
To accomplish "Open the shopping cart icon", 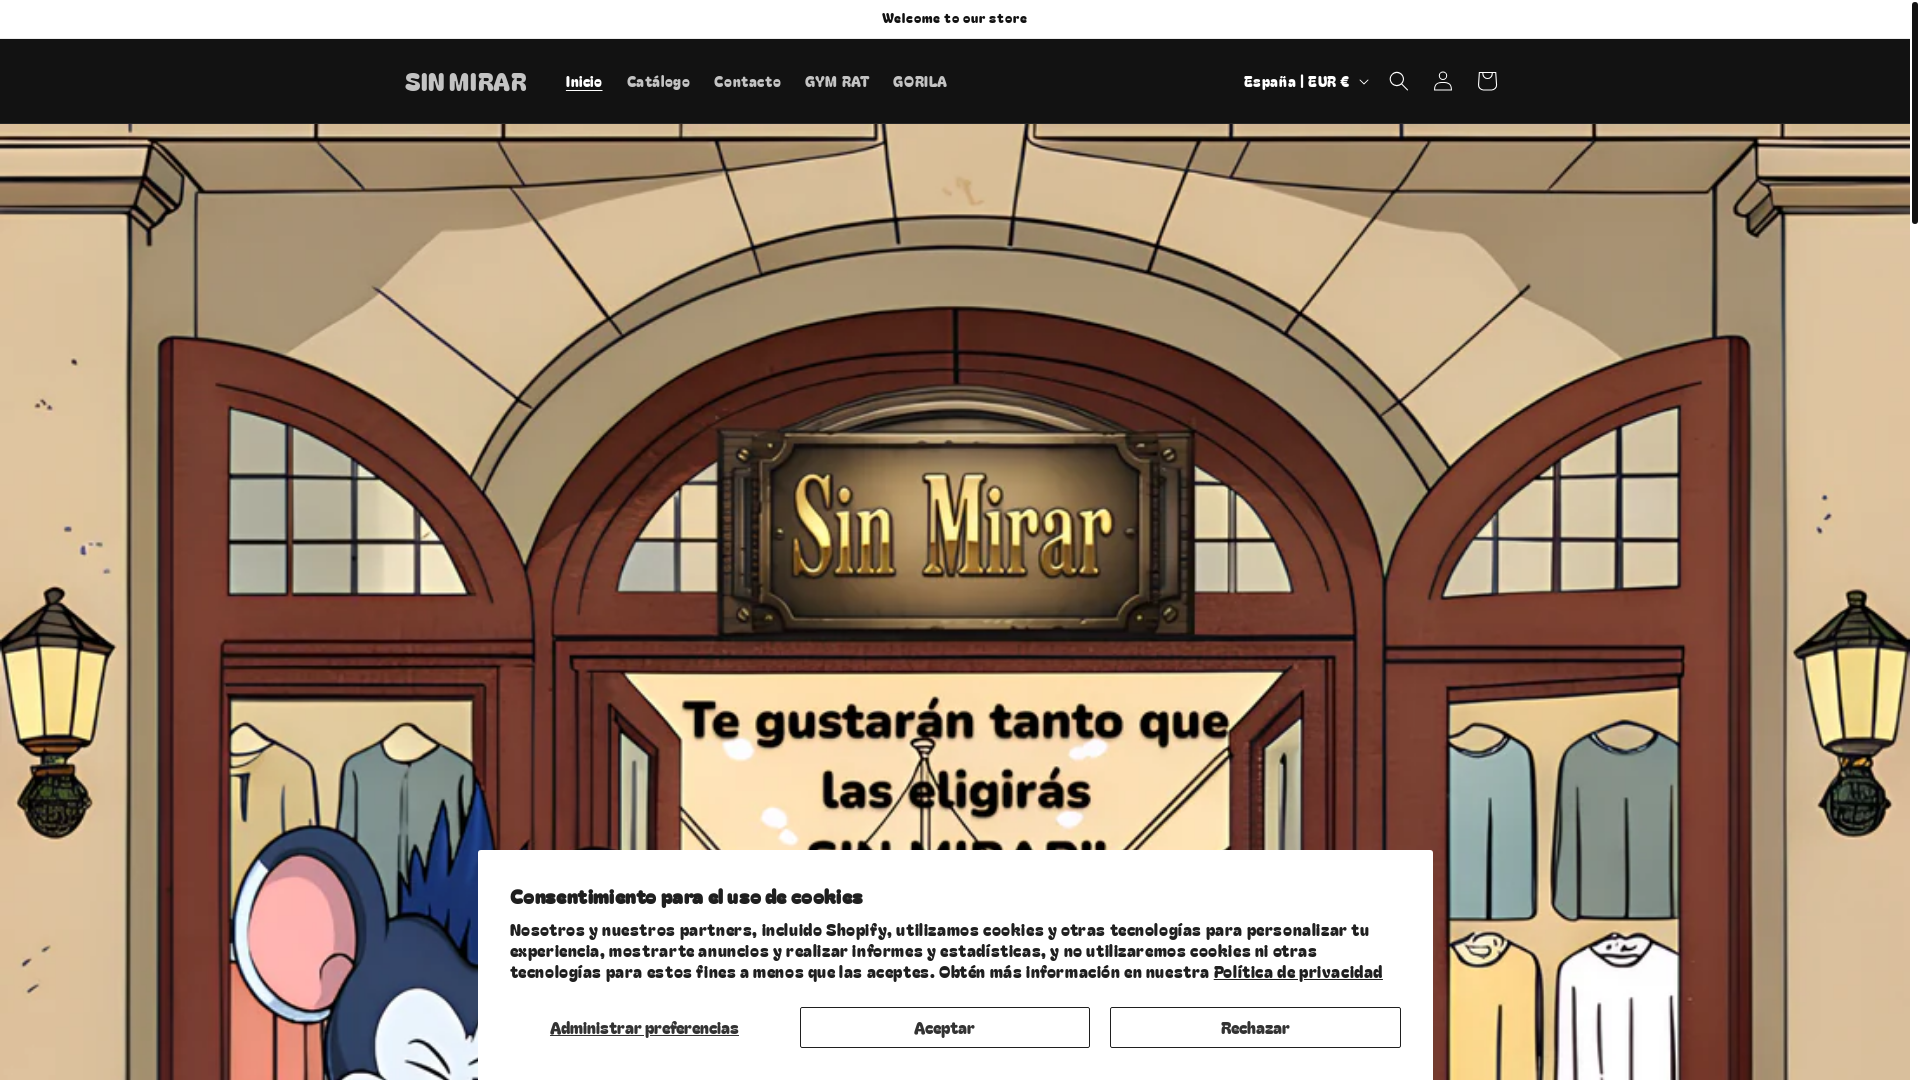I will click(1486, 81).
